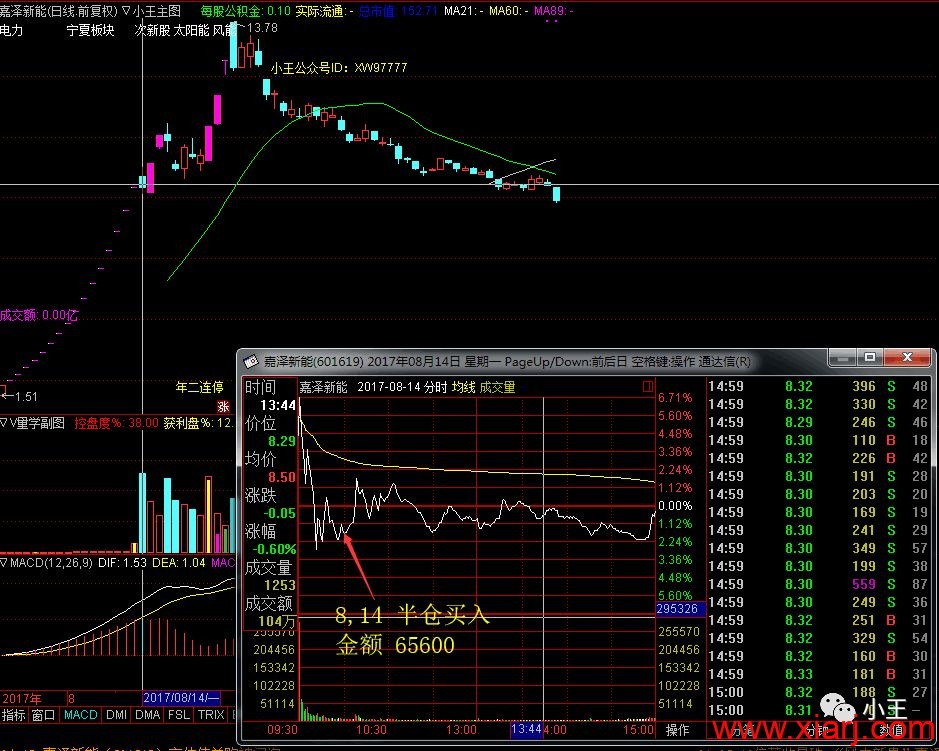This screenshot has width=939, height=751.
Task: Select the 8.33 trade row with volume 181
Action: click(818, 674)
